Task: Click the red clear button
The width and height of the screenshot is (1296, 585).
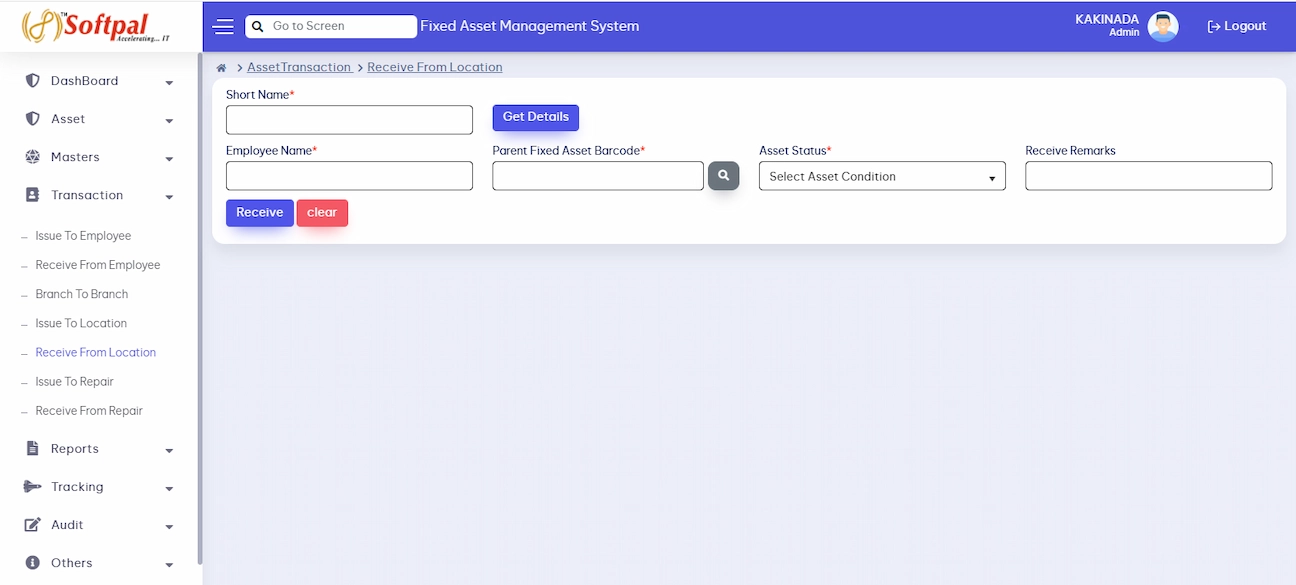Action: point(322,213)
